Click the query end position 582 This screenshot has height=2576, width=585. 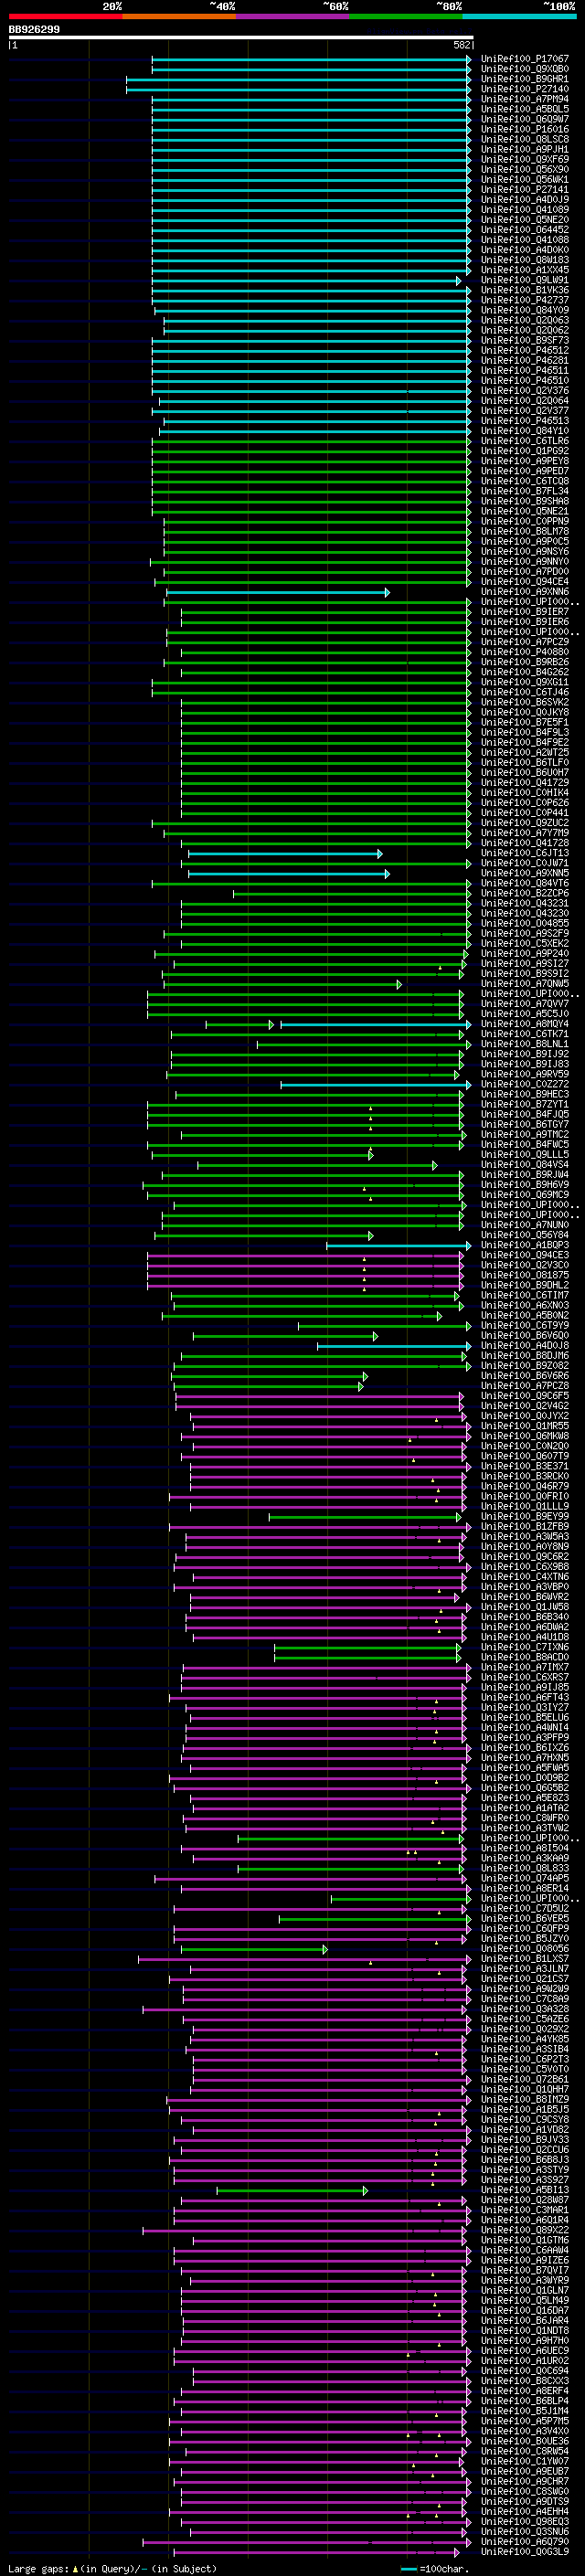(462, 45)
